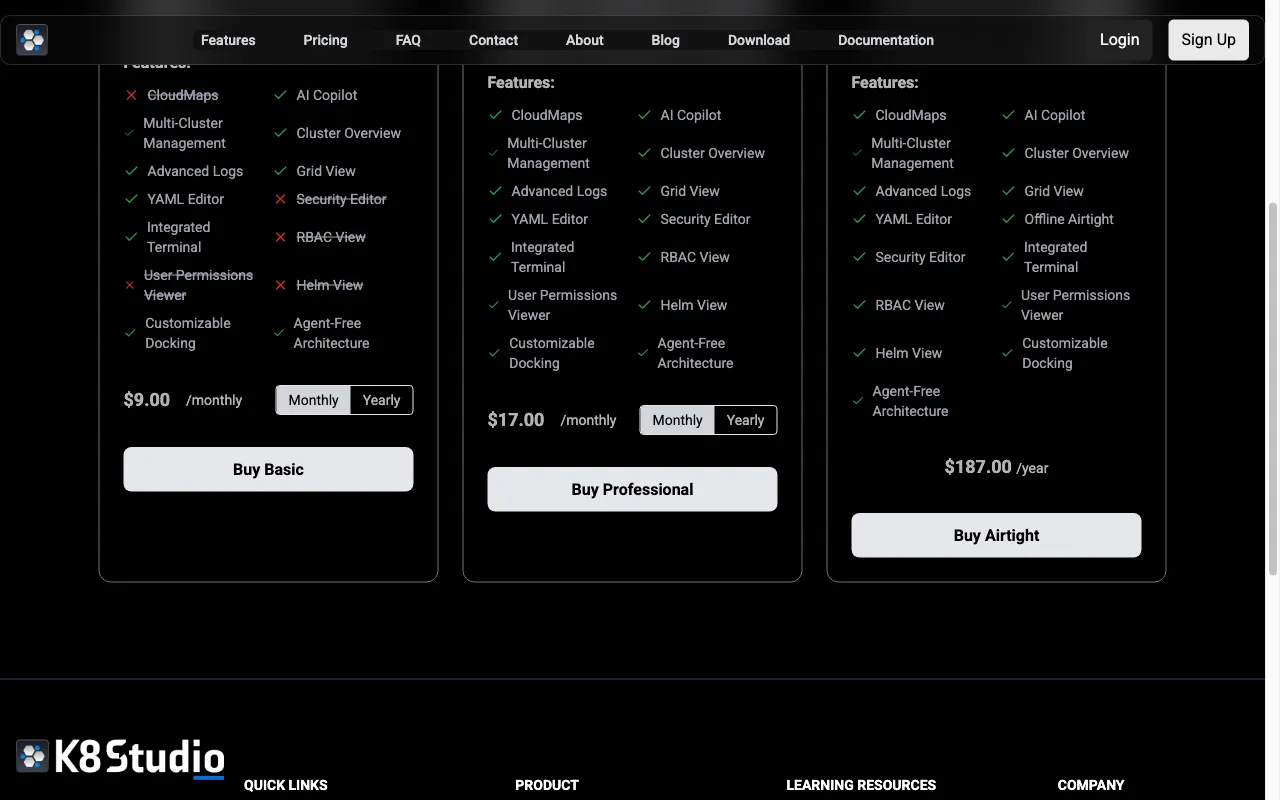The height and width of the screenshot is (800, 1280).
Task: Click struck-through Security Editor text in Basic plan
Action: [x=341, y=199]
